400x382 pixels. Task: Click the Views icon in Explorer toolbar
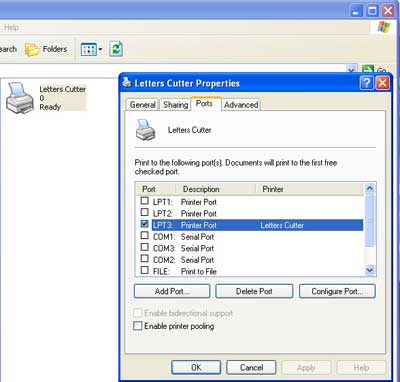(88, 50)
